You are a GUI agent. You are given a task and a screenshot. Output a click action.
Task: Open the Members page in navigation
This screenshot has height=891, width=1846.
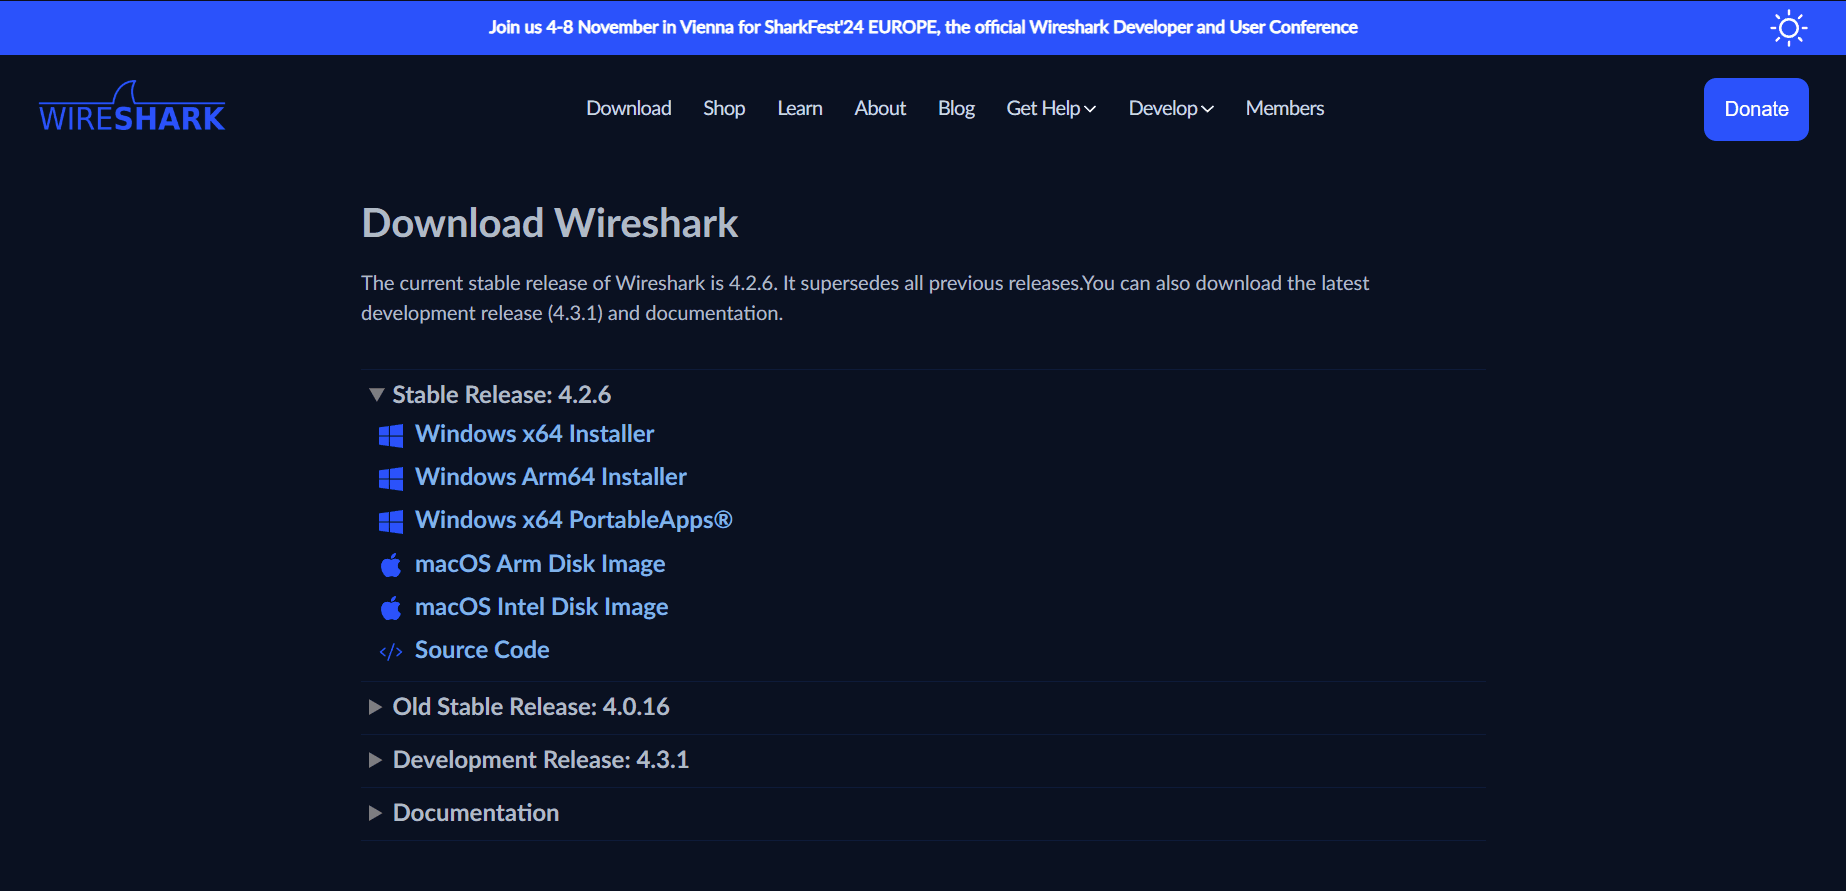click(1284, 108)
